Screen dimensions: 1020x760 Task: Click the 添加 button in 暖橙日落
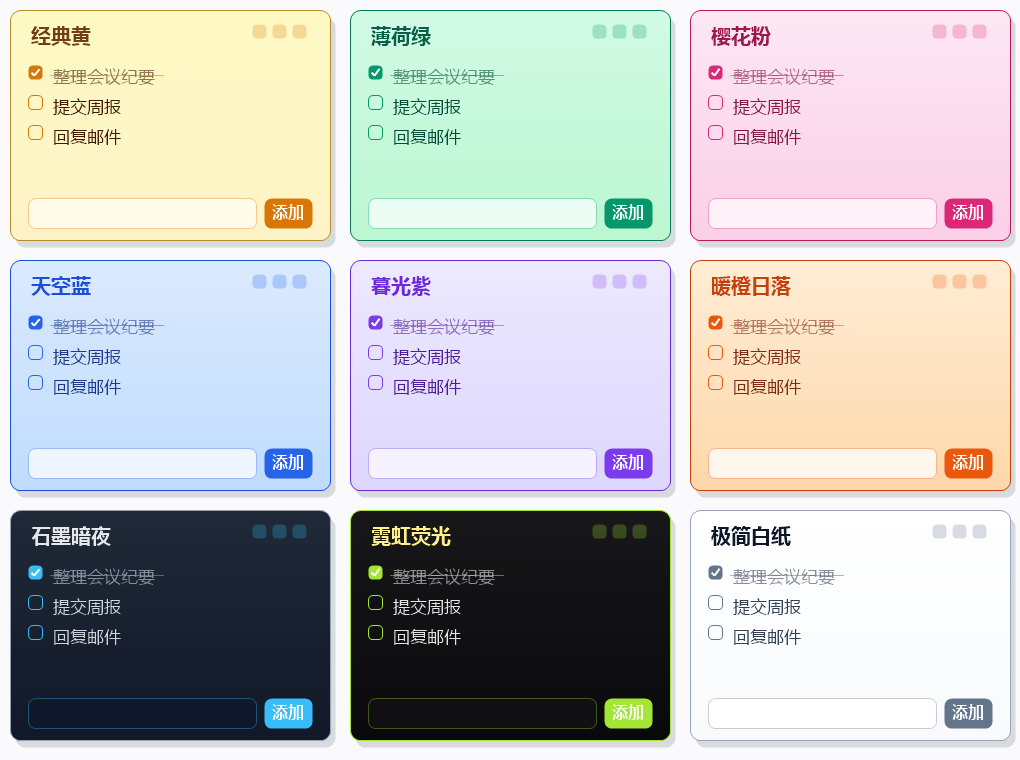[x=968, y=463]
